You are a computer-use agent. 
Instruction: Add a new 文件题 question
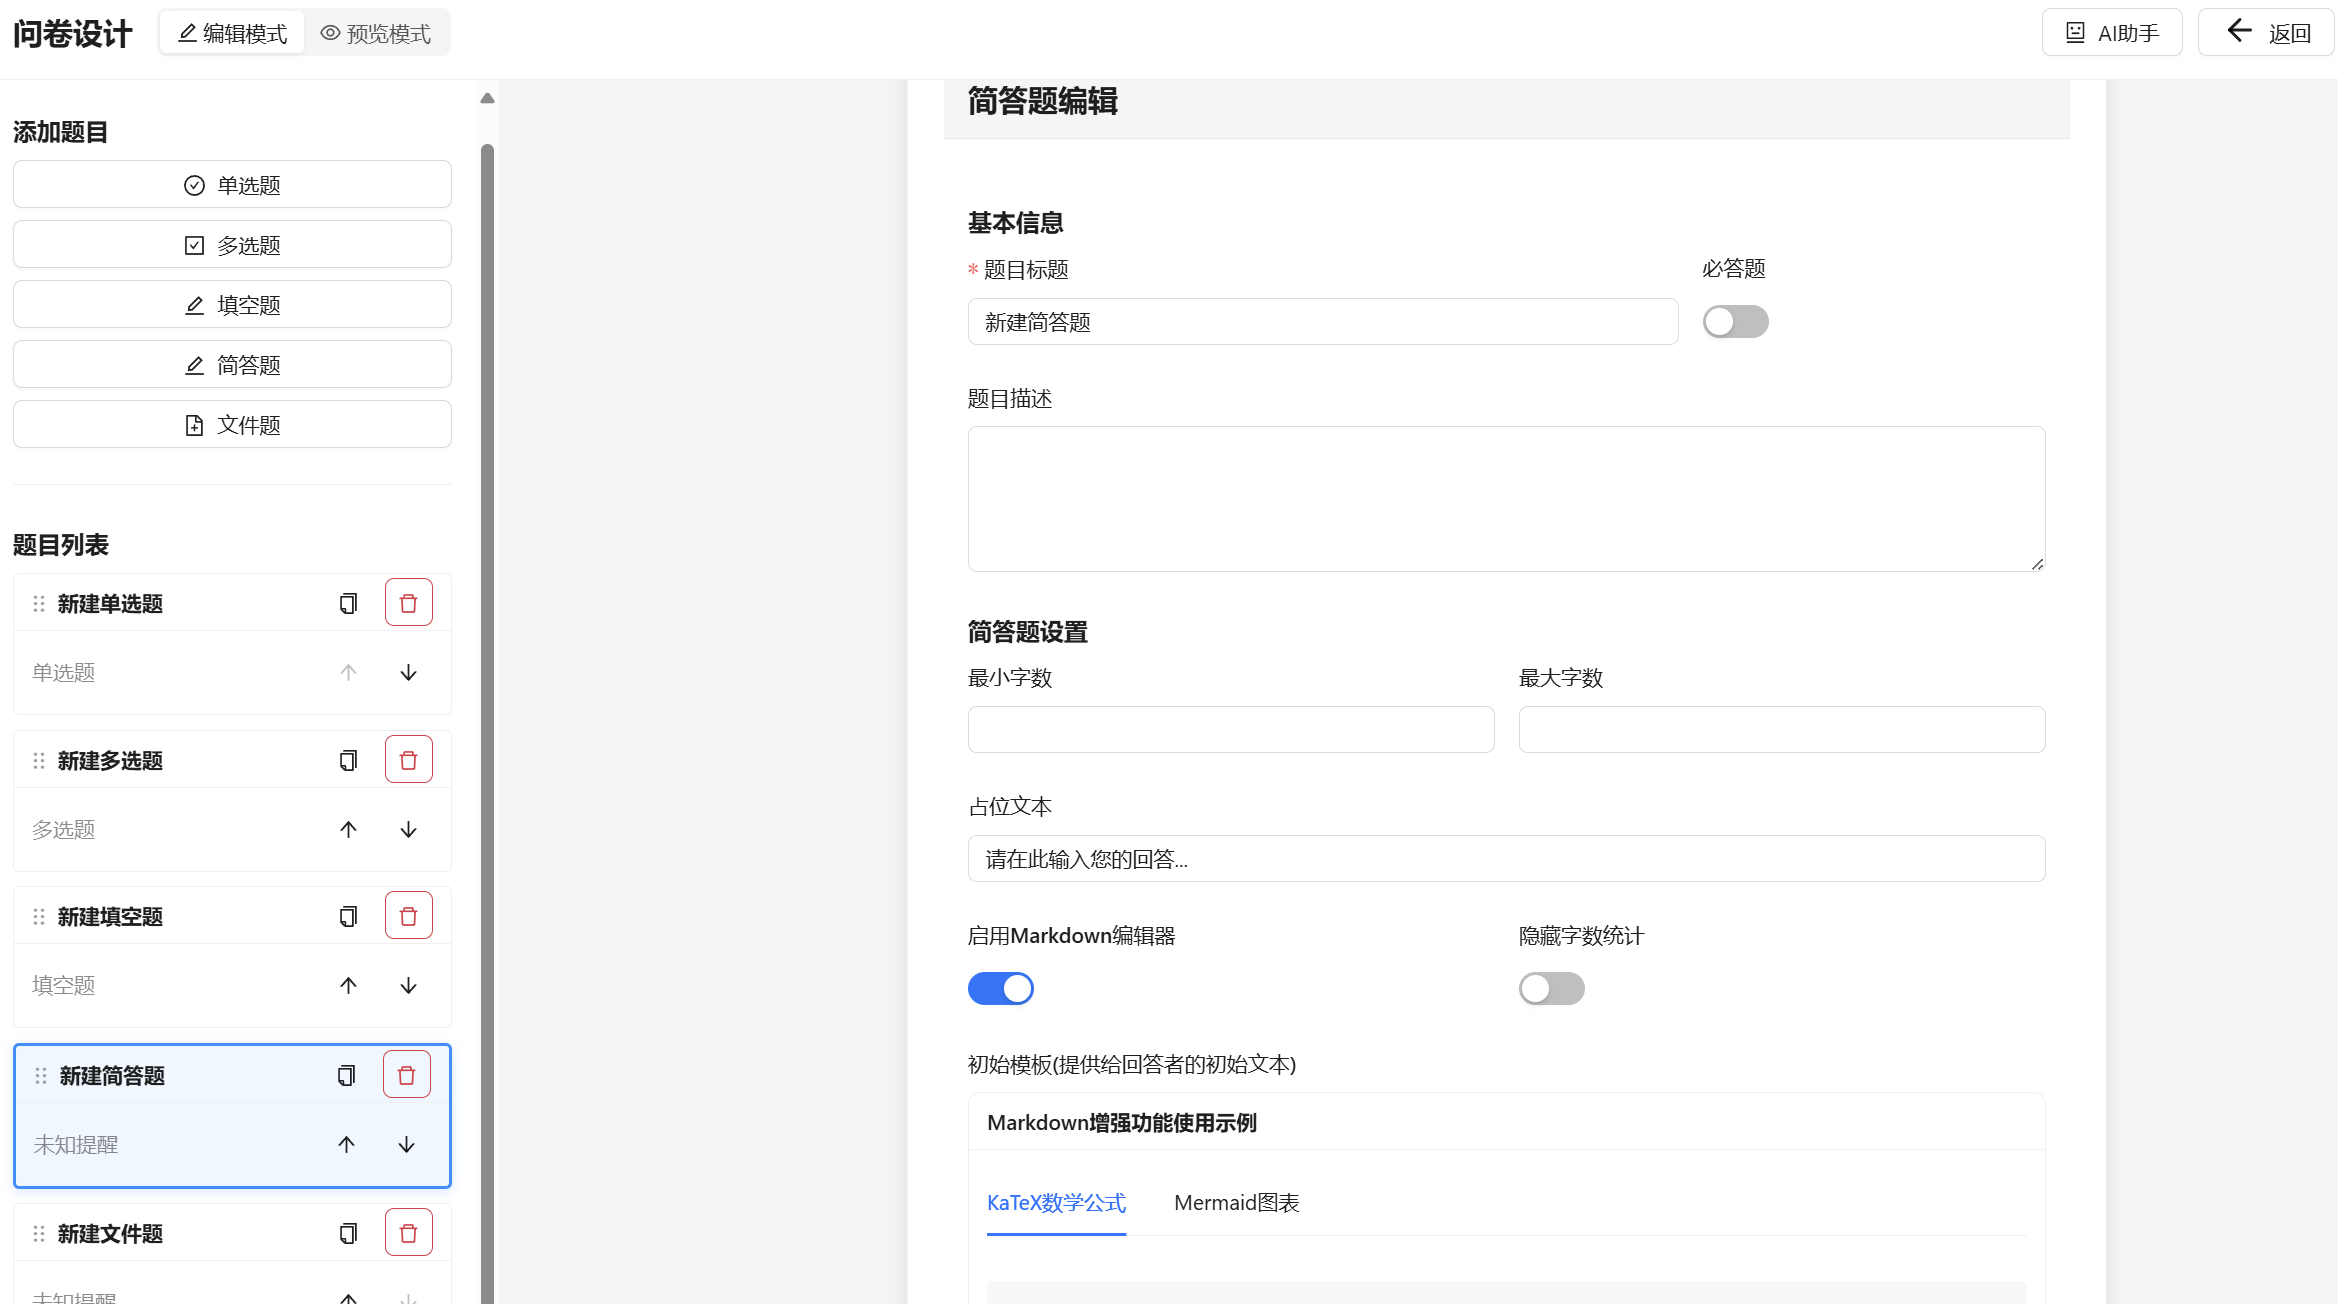[232, 425]
